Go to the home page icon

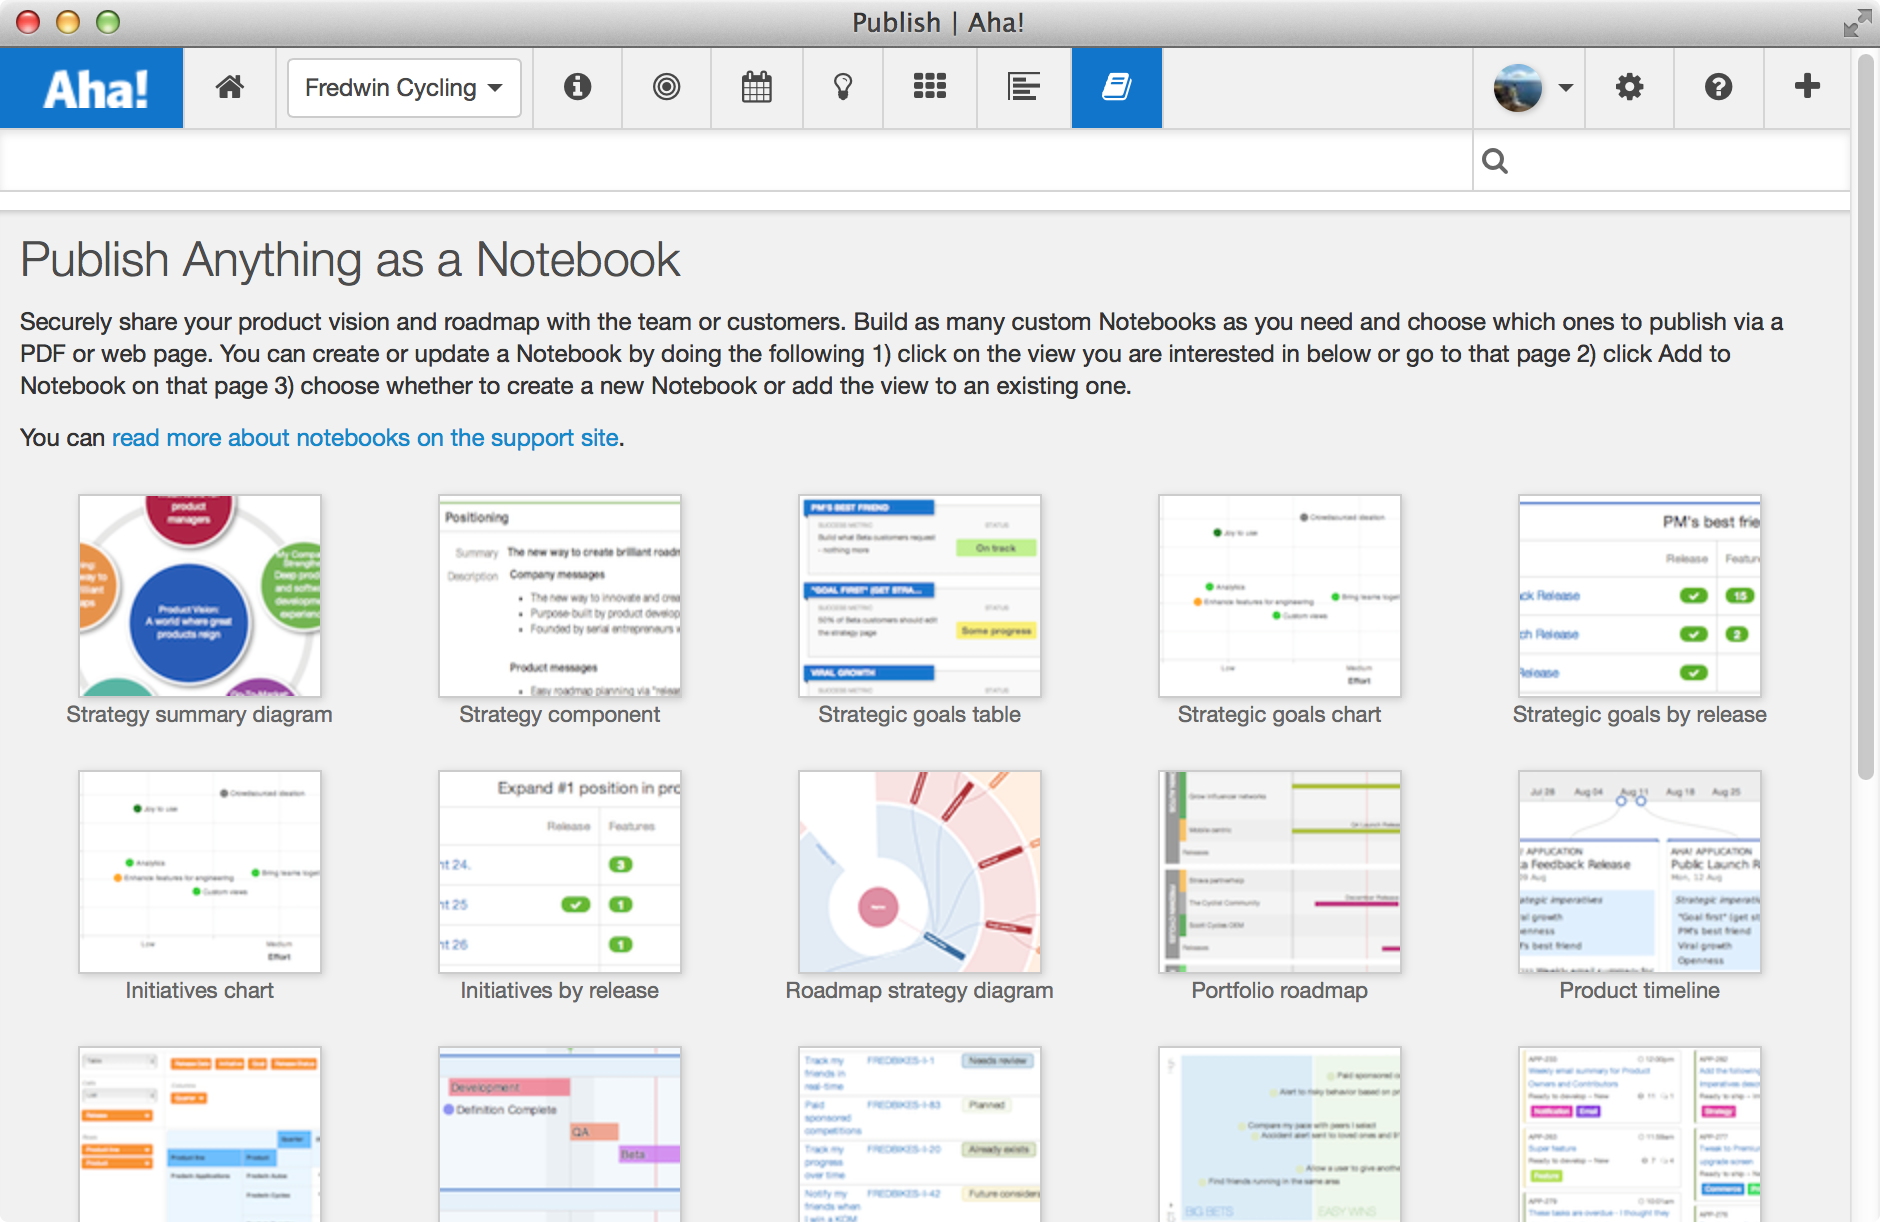(230, 88)
